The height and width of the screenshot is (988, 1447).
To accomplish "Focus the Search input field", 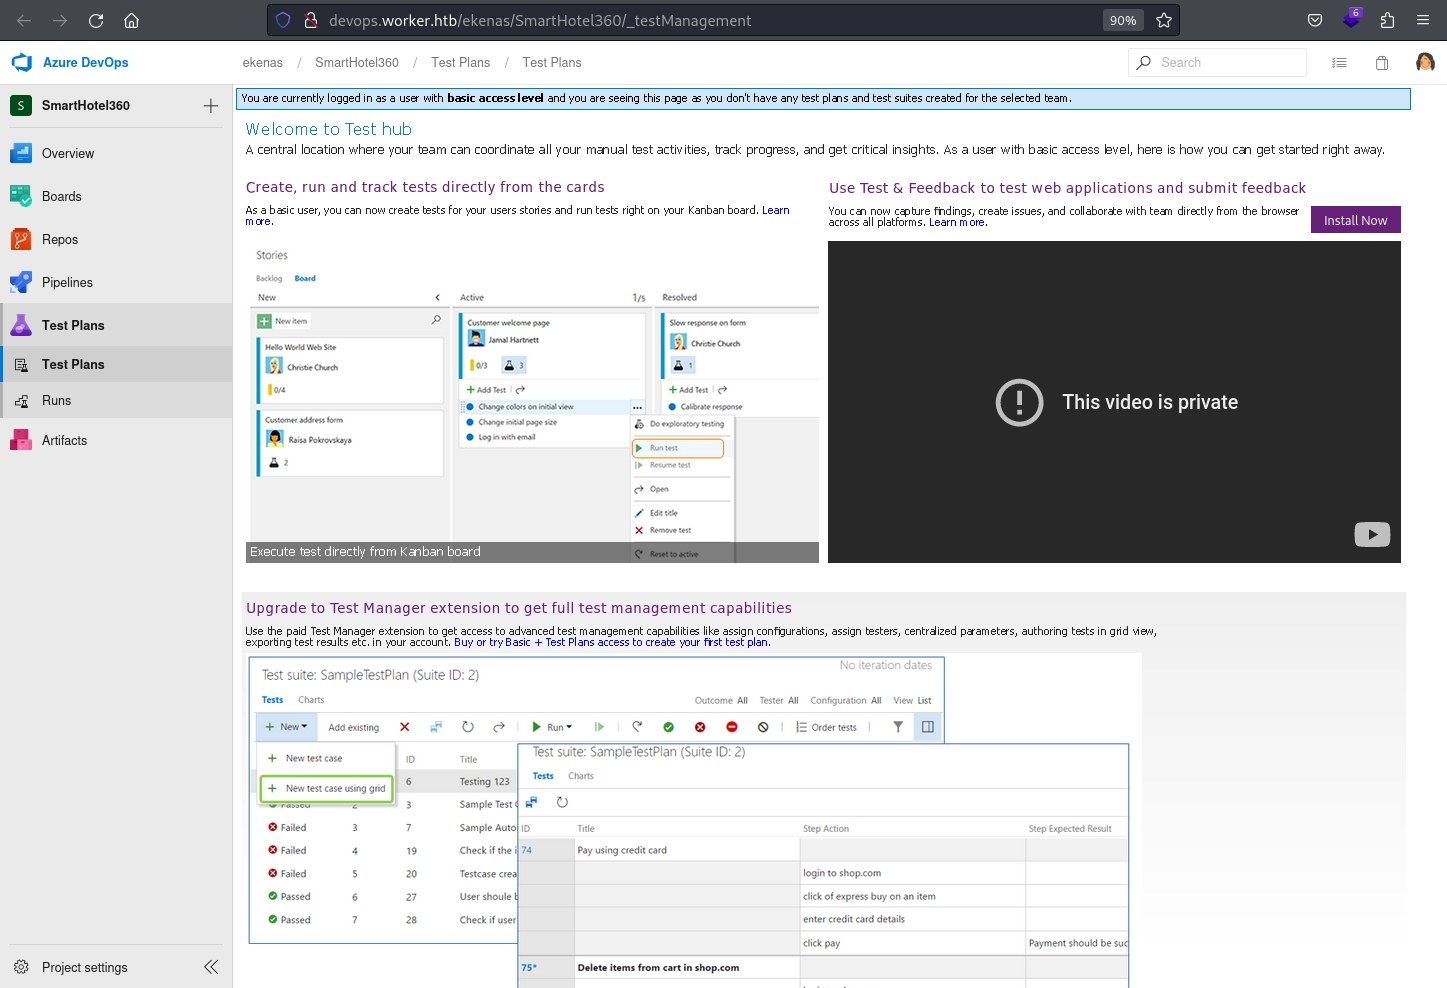I will (x=1217, y=62).
